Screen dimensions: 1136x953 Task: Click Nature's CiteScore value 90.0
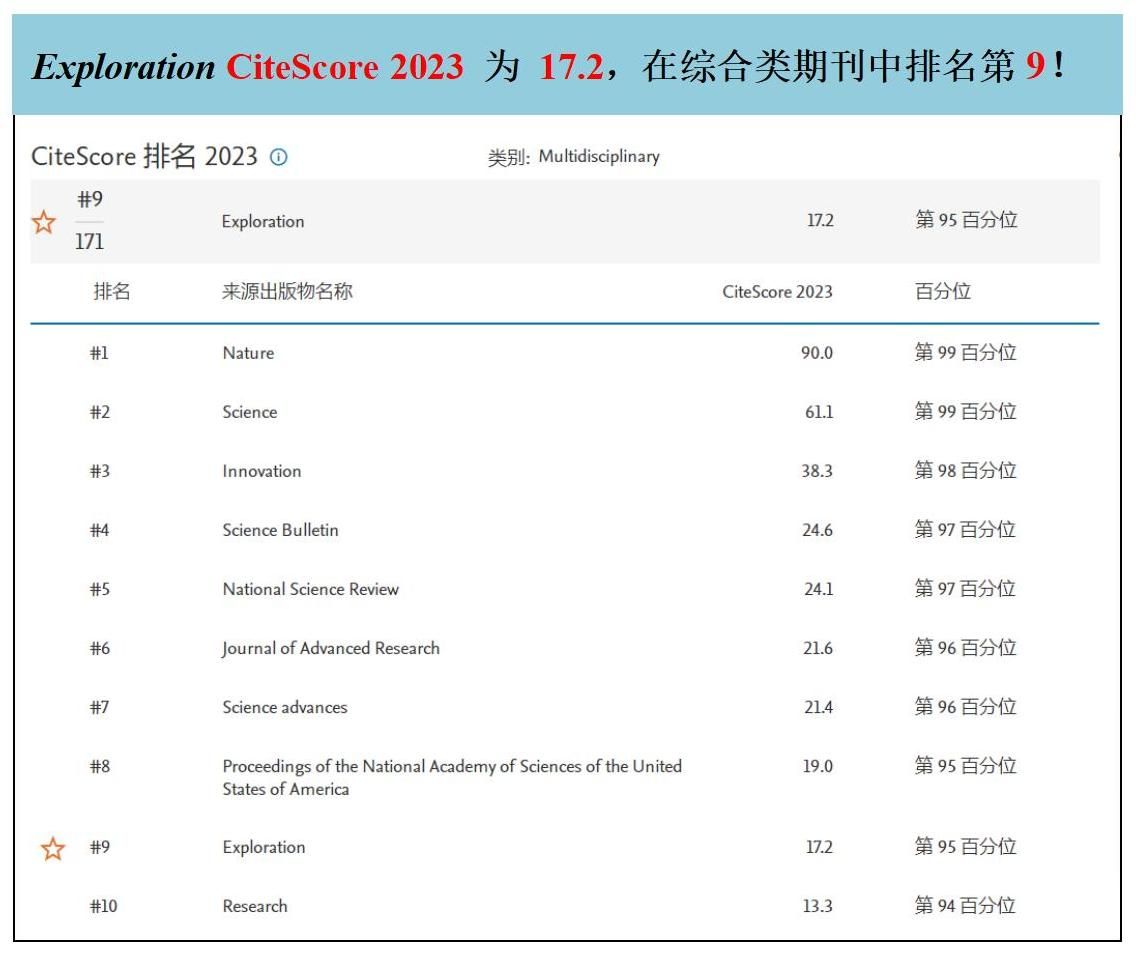(816, 353)
